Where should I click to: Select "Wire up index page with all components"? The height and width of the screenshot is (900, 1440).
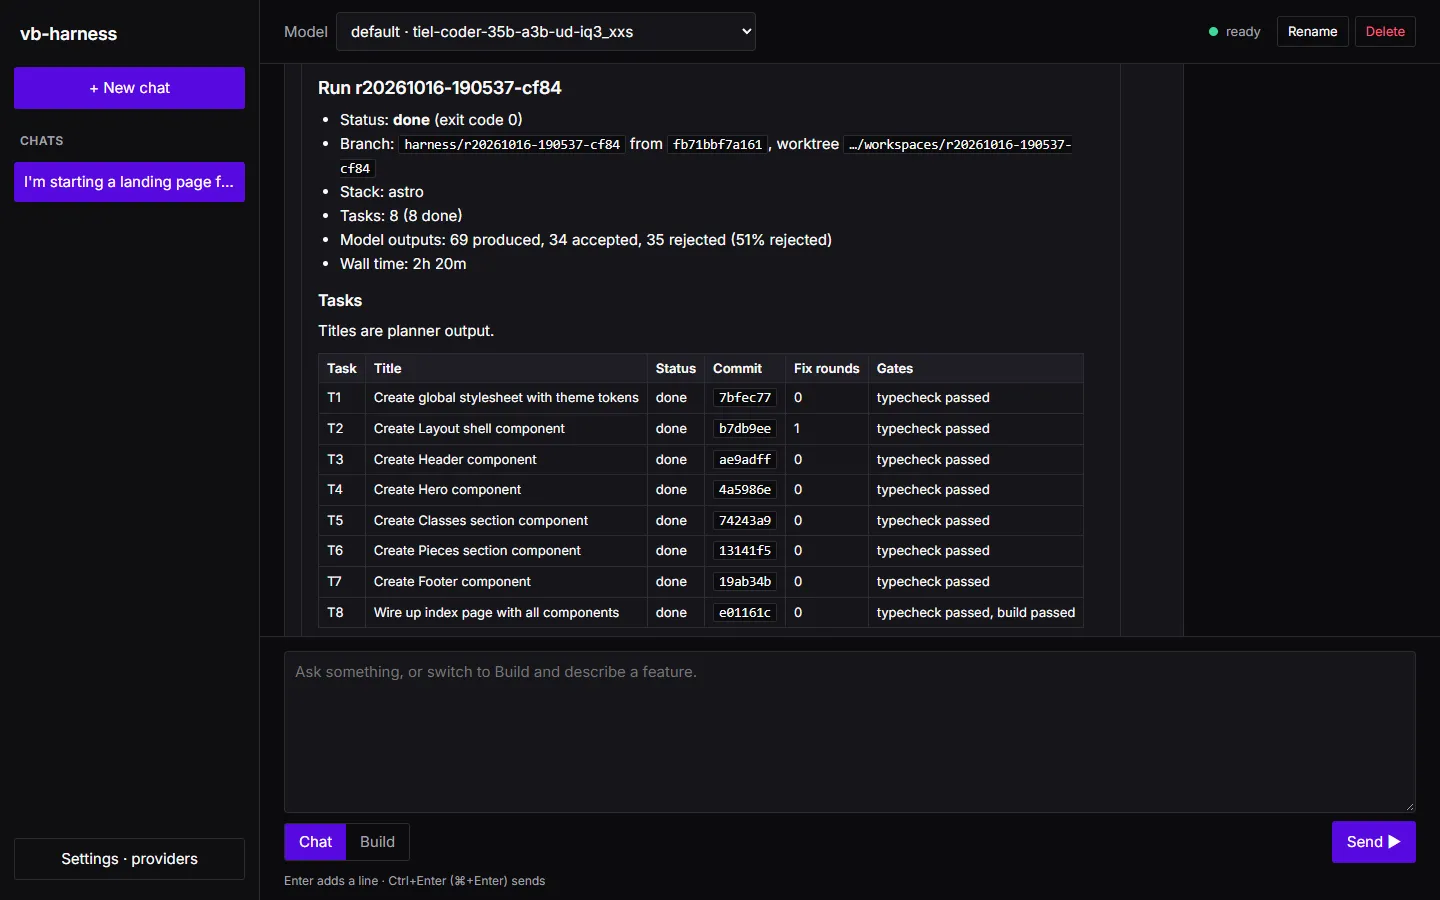tap(496, 613)
